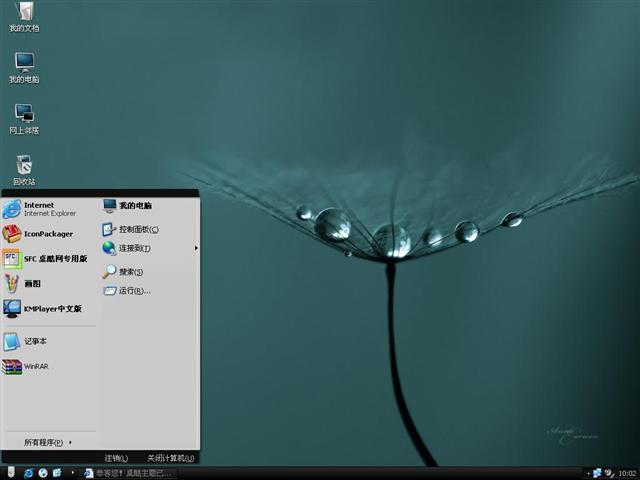Launch WinRAR from the Start menu
Viewport: 640px width, 480px height.
point(36,366)
